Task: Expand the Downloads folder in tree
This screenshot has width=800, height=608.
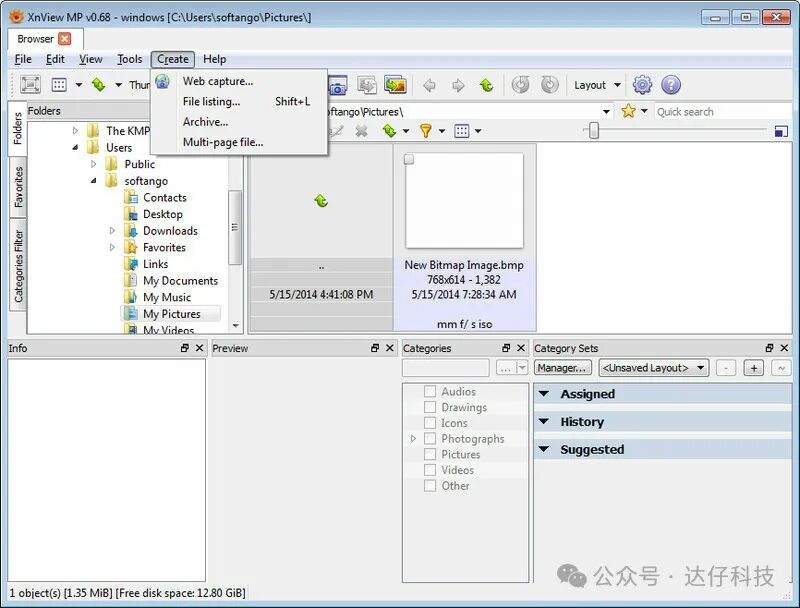Action: click(x=113, y=231)
